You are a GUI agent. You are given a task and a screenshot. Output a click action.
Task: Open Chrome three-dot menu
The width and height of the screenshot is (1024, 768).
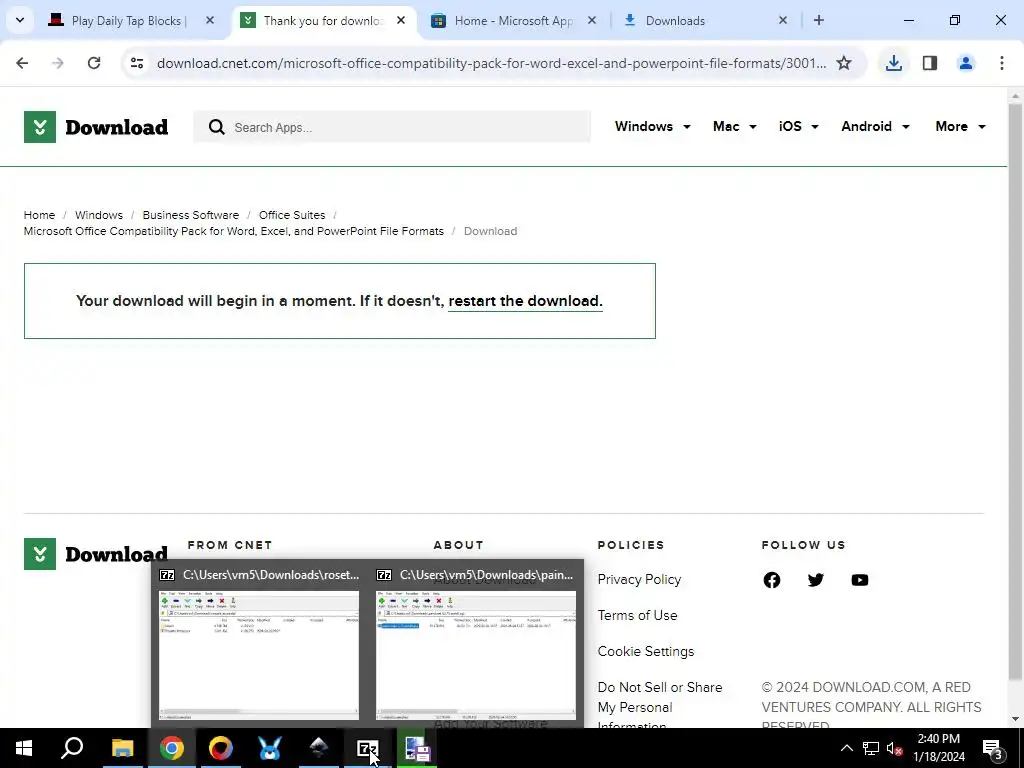tap(1001, 63)
